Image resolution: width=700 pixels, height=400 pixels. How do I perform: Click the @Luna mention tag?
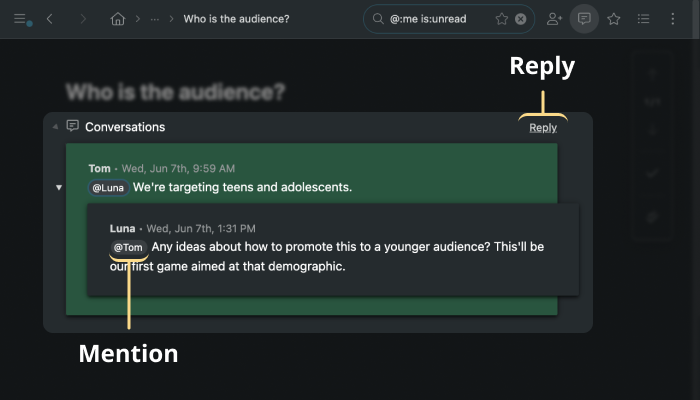tap(107, 187)
